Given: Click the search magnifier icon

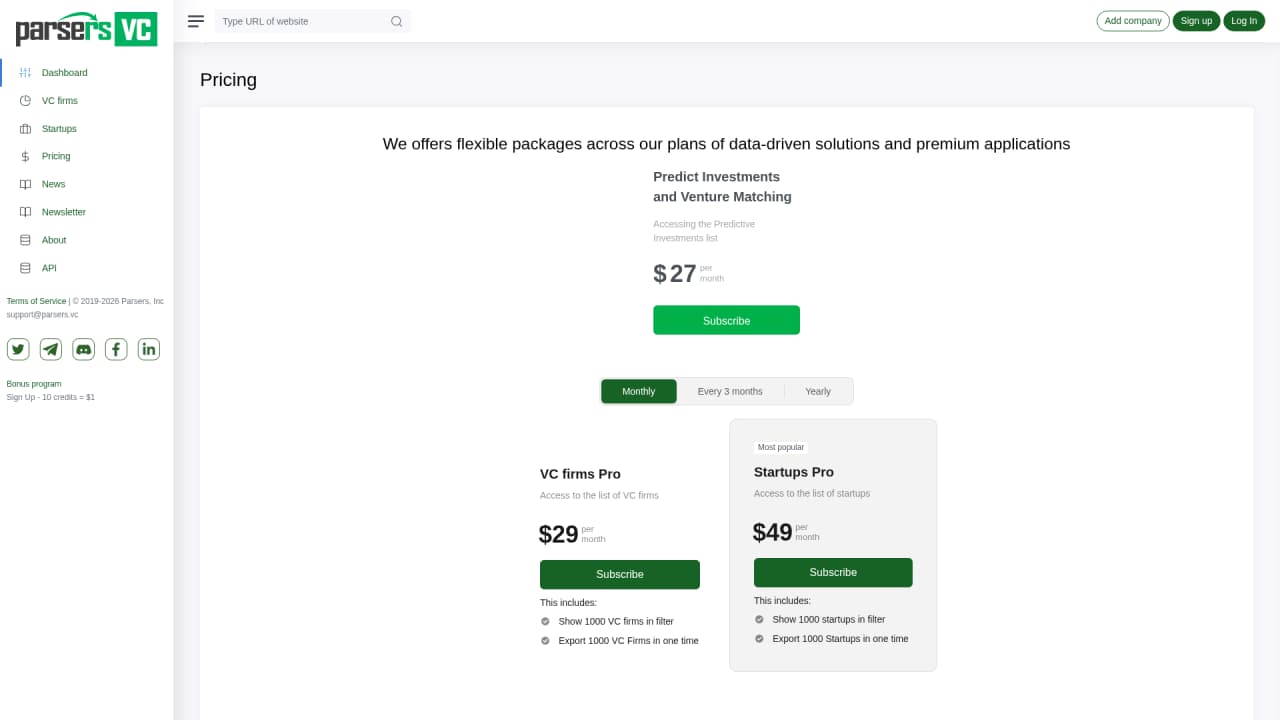Looking at the screenshot, I should (x=397, y=21).
